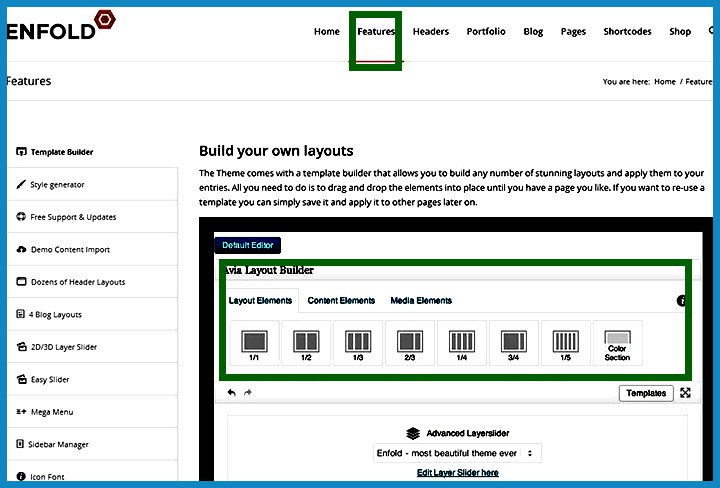Select Style generator in sidebar
This screenshot has width=720, height=488.
pos(92,185)
